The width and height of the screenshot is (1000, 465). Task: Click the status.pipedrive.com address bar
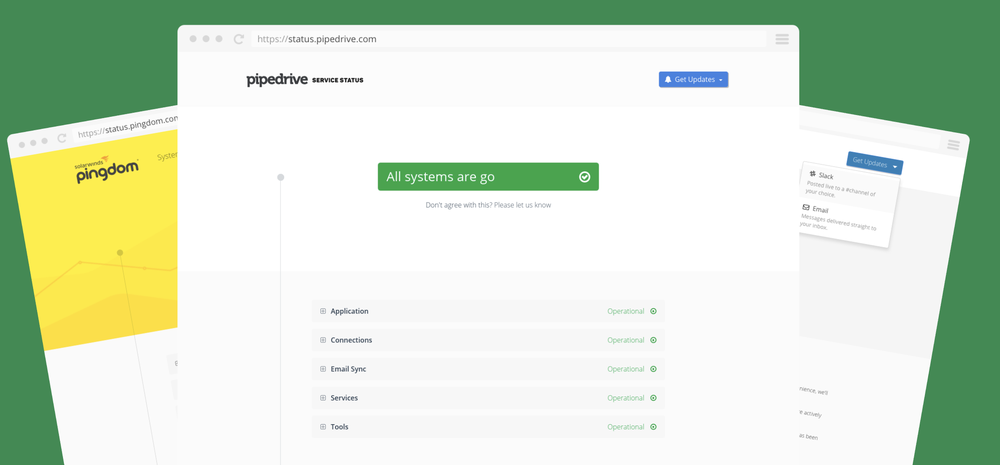(508, 39)
